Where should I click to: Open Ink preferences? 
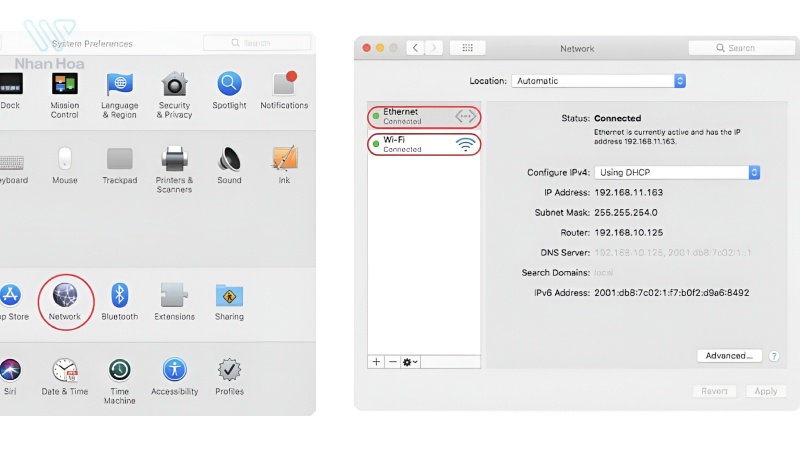pyautogui.click(x=284, y=166)
